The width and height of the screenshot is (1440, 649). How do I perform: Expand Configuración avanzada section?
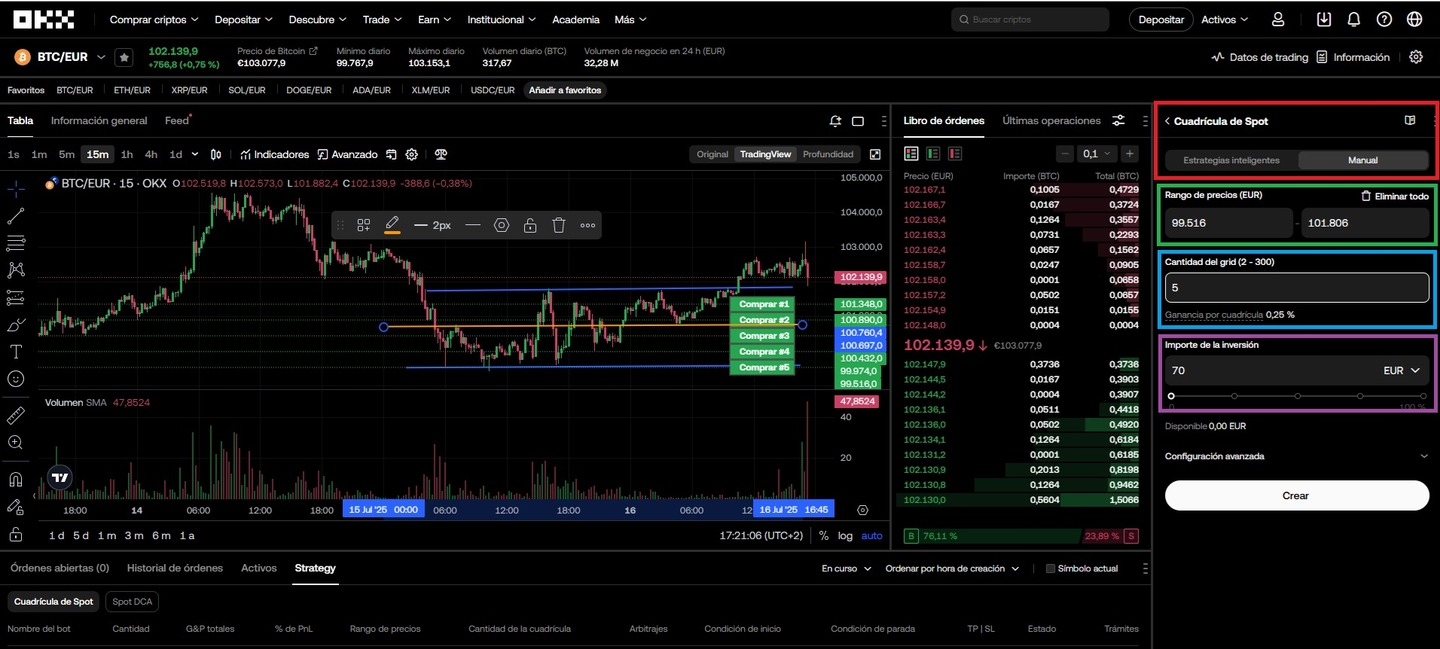tap(1296, 456)
